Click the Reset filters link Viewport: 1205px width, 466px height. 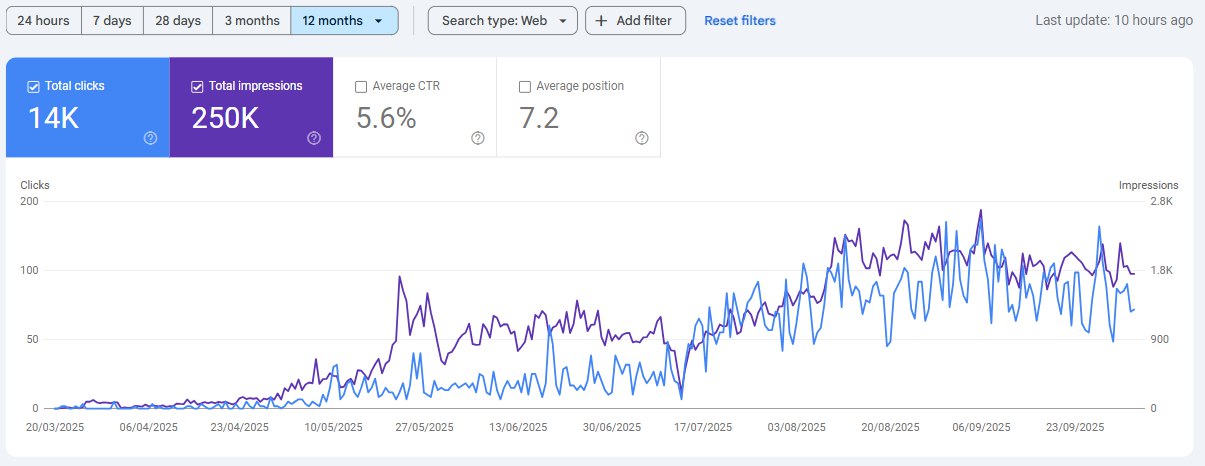739,20
